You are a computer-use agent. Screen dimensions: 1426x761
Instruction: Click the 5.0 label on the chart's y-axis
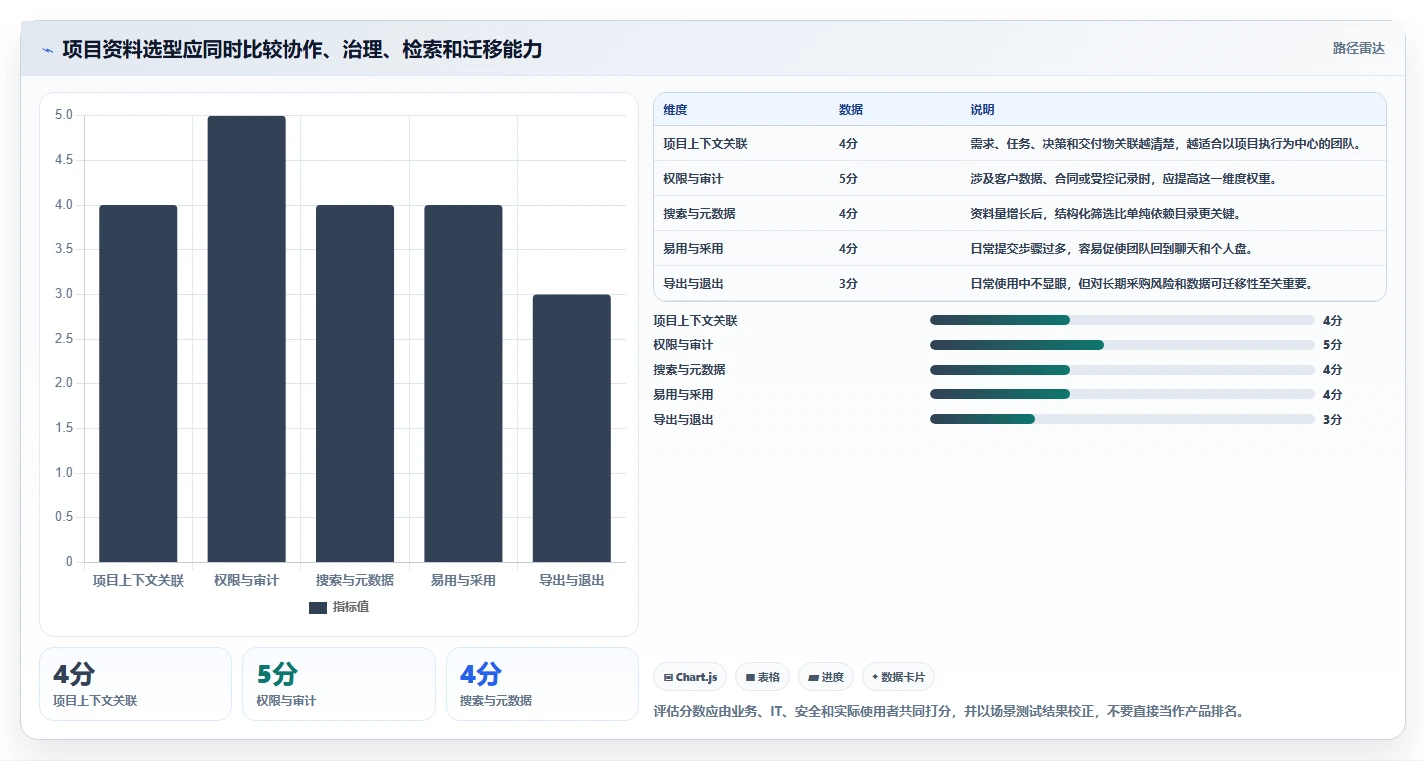click(x=63, y=116)
